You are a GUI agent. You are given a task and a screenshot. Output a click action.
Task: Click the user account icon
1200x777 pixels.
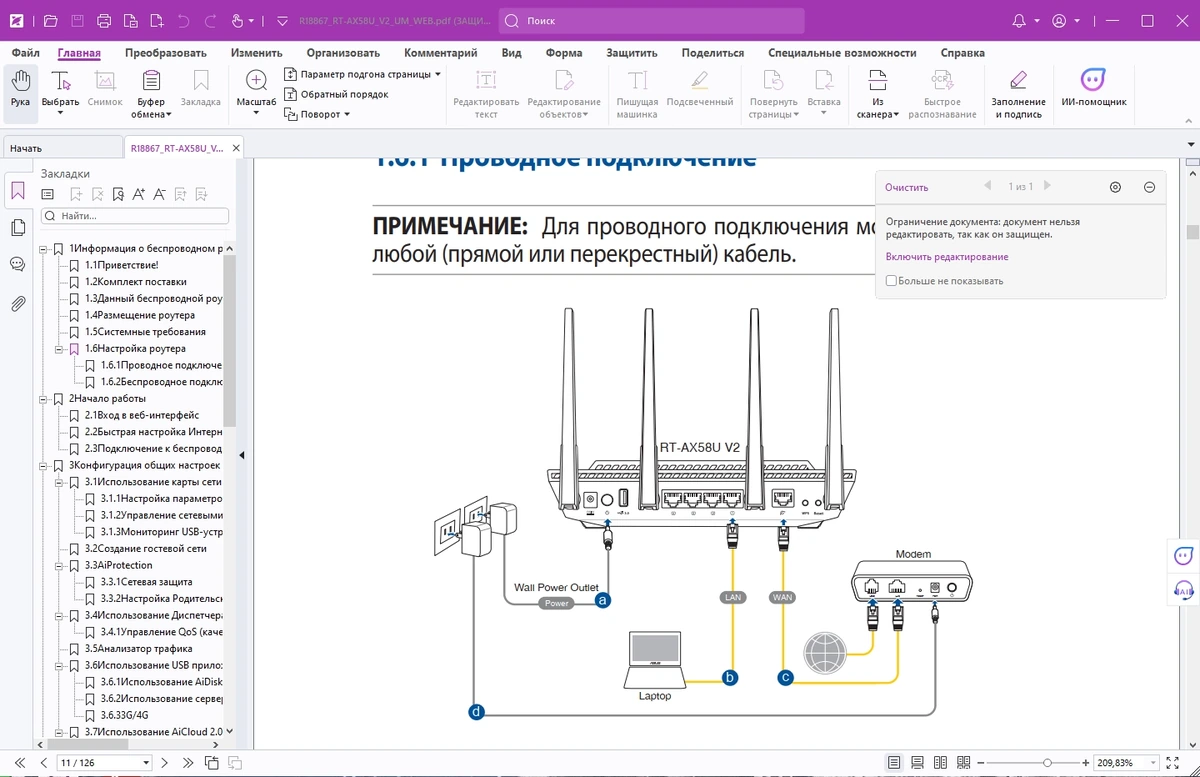point(1059,21)
